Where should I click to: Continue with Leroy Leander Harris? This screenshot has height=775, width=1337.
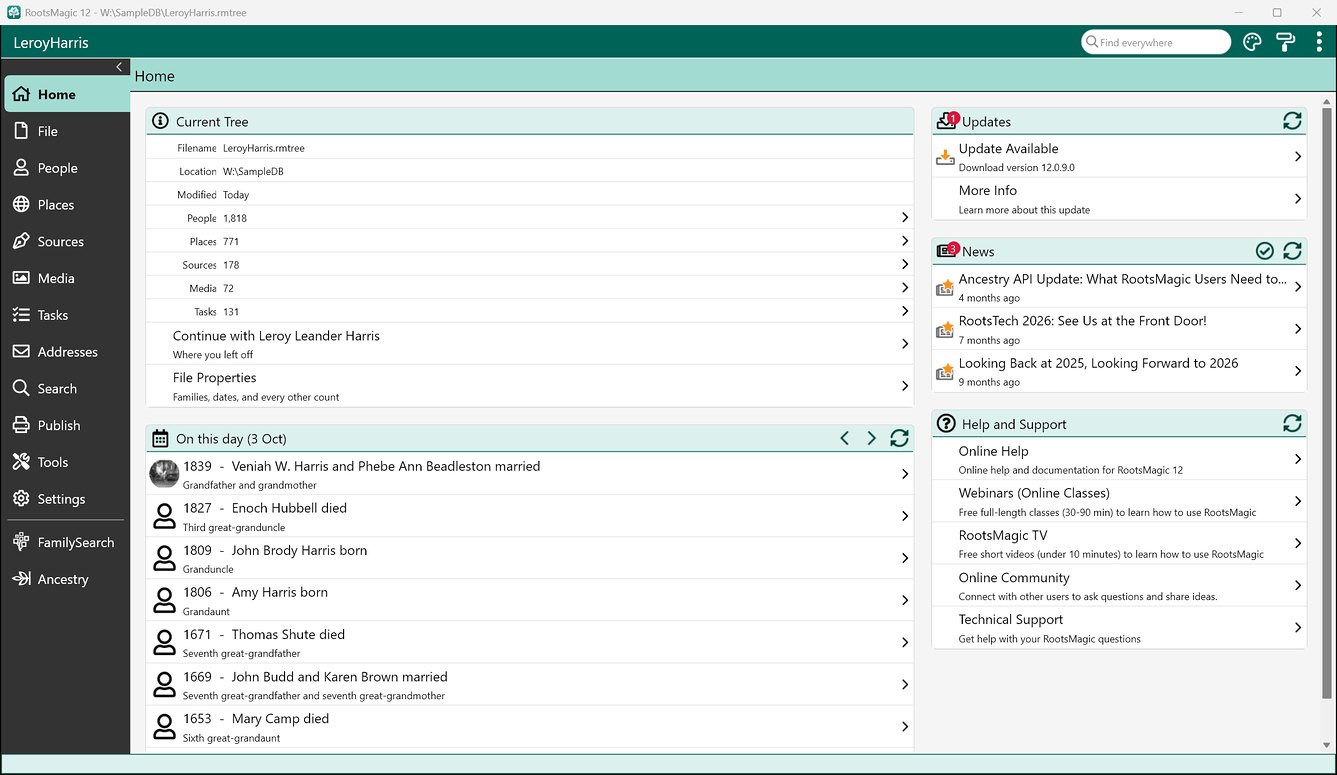point(530,344)
